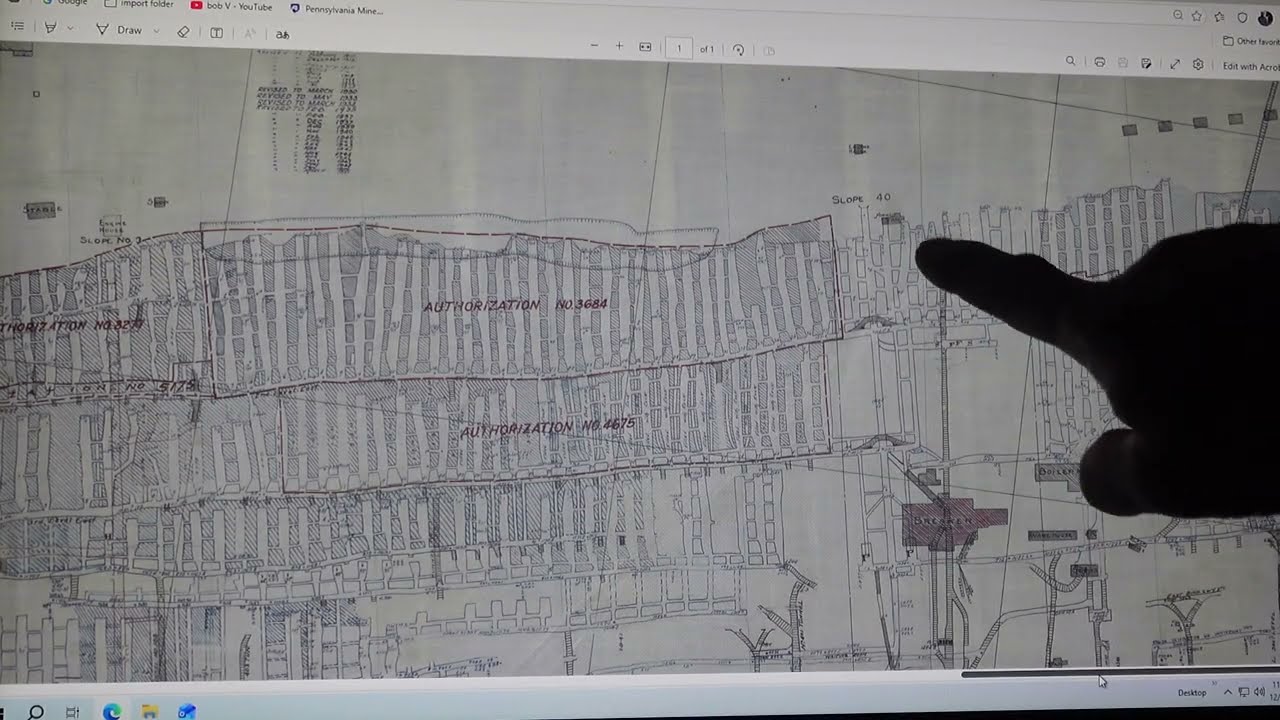Click the Read aloud icon
The image size is (1280, 720).
click(x=250, y=34)
